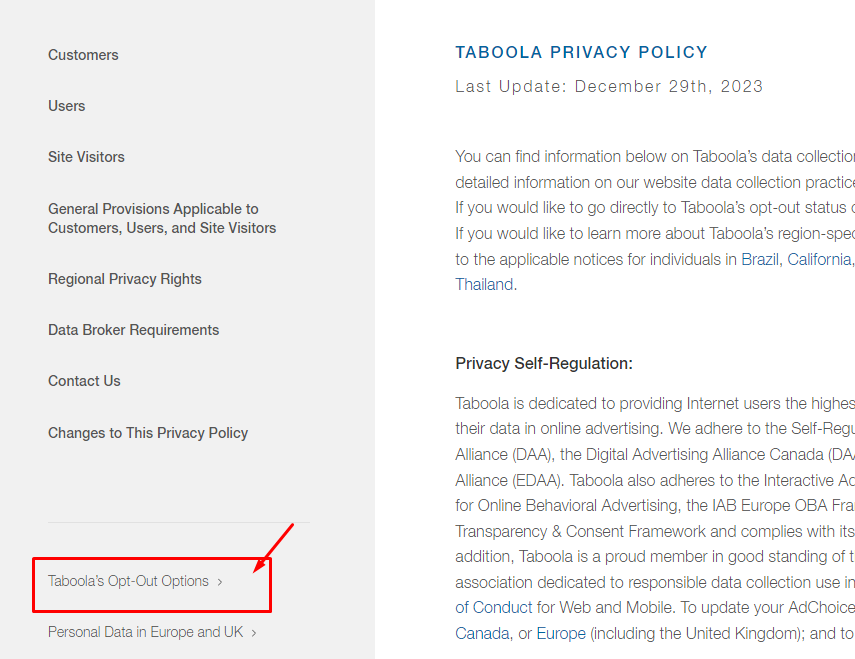Click the Taboola Privacy Policy heading

click(581, 53)
